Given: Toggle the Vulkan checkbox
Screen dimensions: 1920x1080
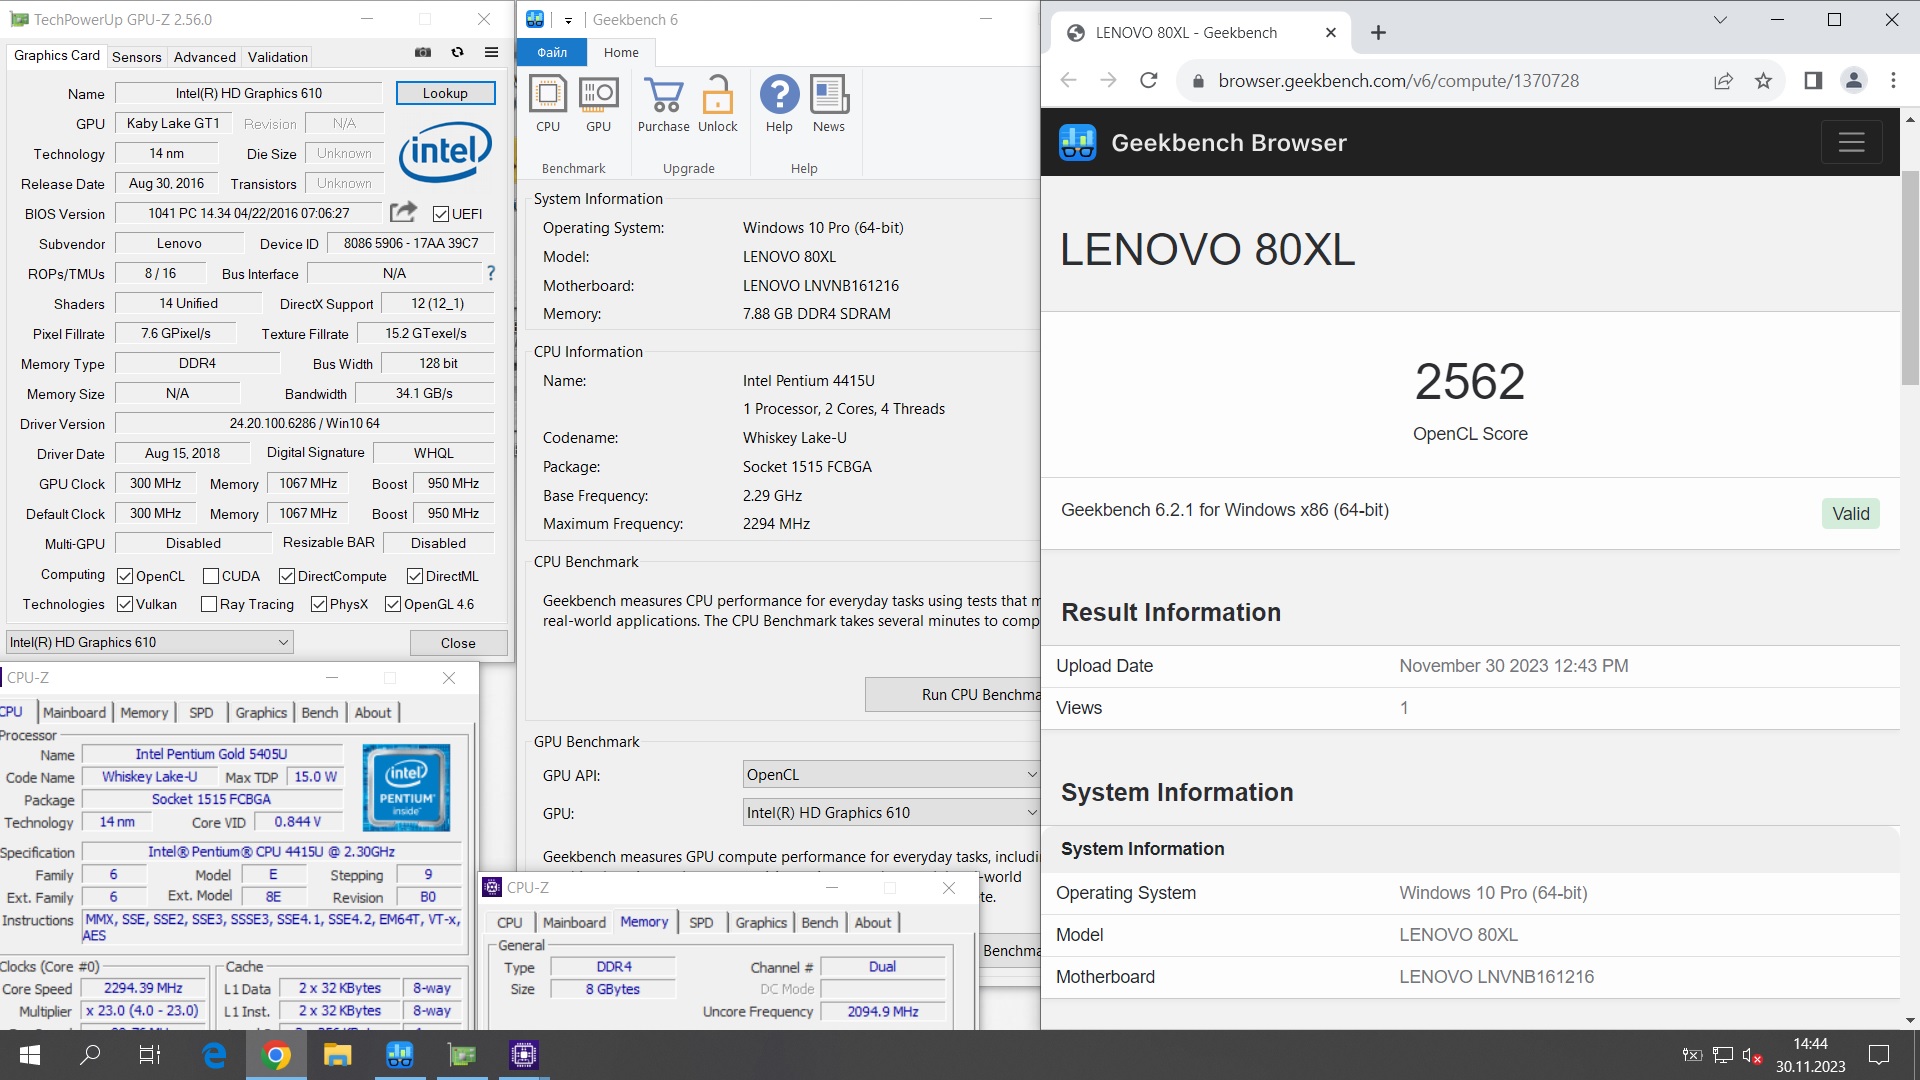Looking at the screenshot, I should 125,604.
